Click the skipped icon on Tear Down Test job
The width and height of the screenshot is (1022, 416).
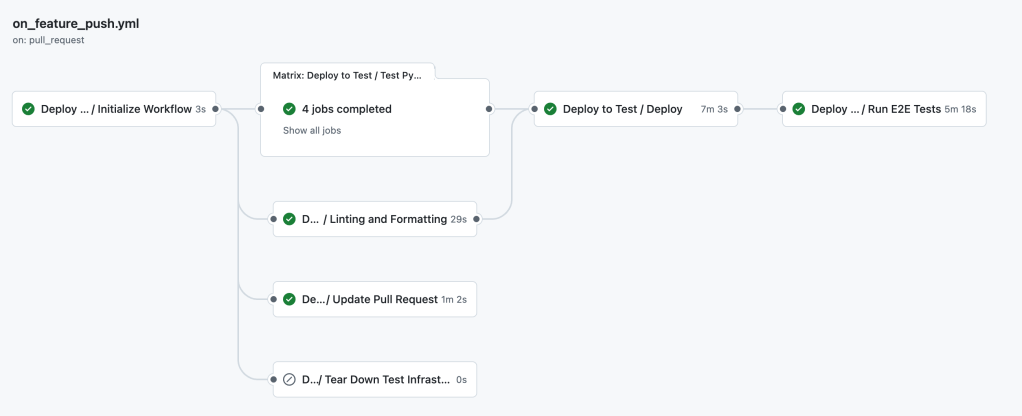click(x=289, y=379)
